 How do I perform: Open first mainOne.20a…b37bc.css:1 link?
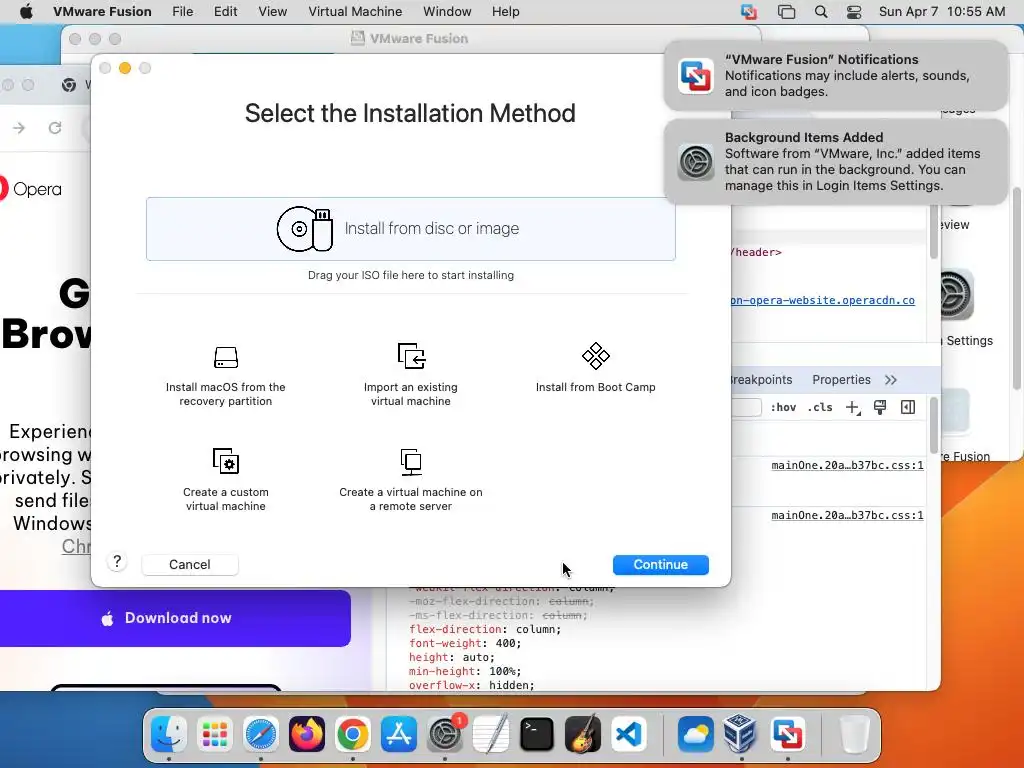coord(847,466)
